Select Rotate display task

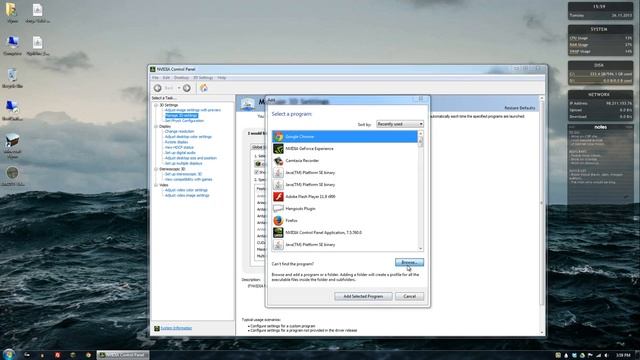tap(176, 142)
